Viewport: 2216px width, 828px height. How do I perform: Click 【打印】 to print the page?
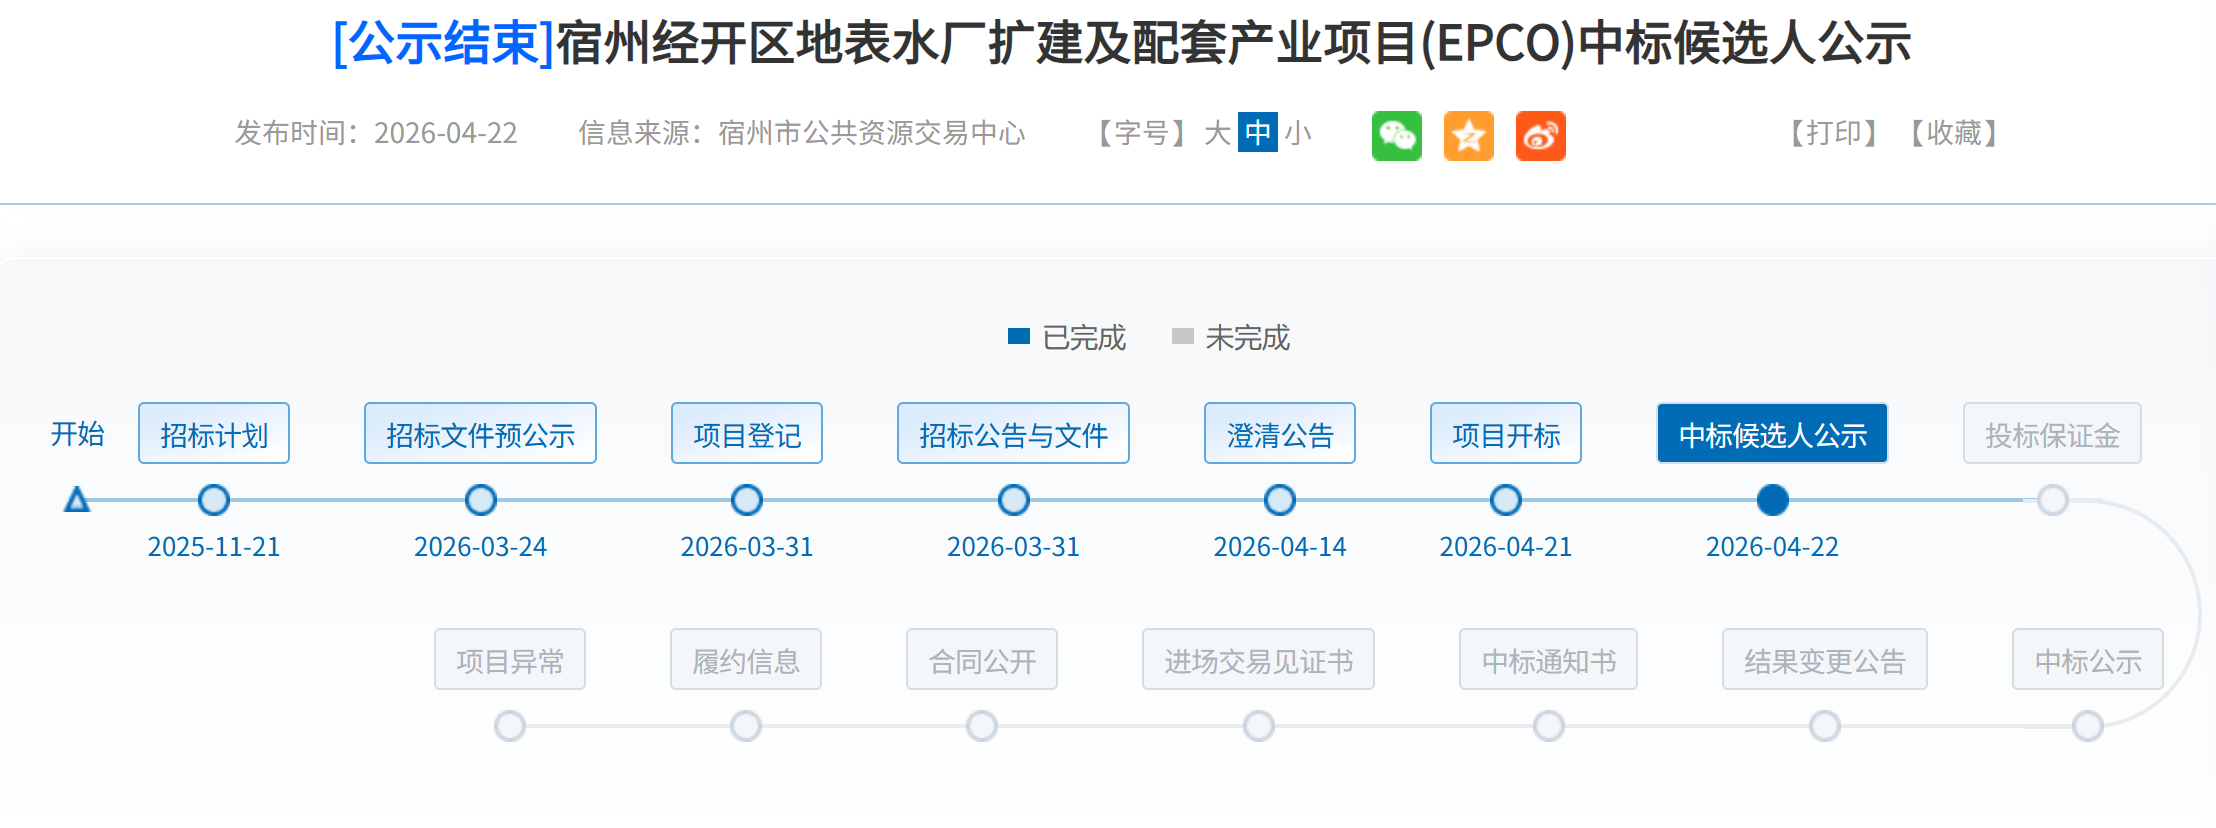tap(1833, 133)
